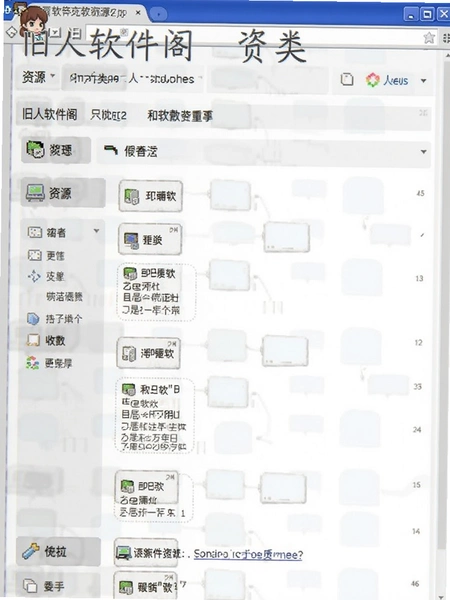
Task: Select the cross-arrows 攻略 sidebar icon
Action: click(34, 276)
